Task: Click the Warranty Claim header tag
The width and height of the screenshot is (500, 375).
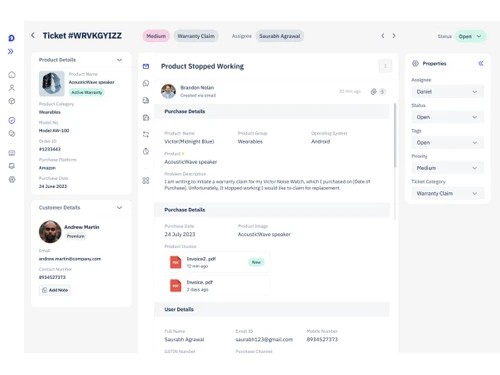Action: tap(196, 36)
